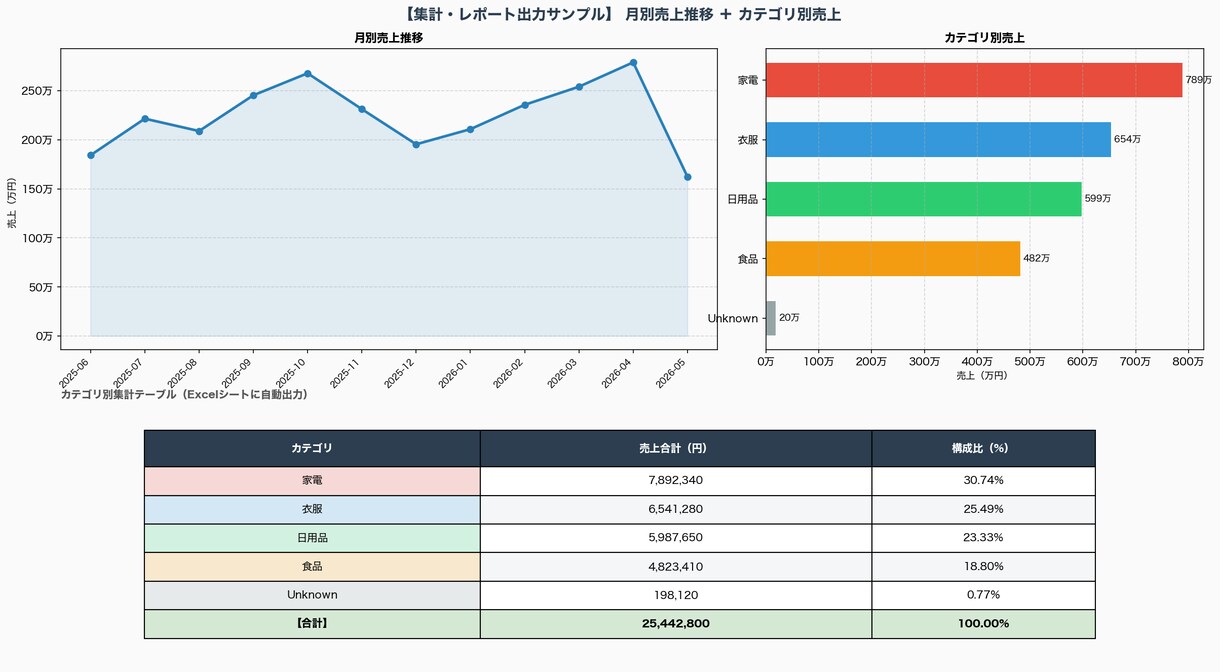Click the 25,442,800 total sales cell
1220x672 pixels.
pyautogui.click(x=676, y=624)
